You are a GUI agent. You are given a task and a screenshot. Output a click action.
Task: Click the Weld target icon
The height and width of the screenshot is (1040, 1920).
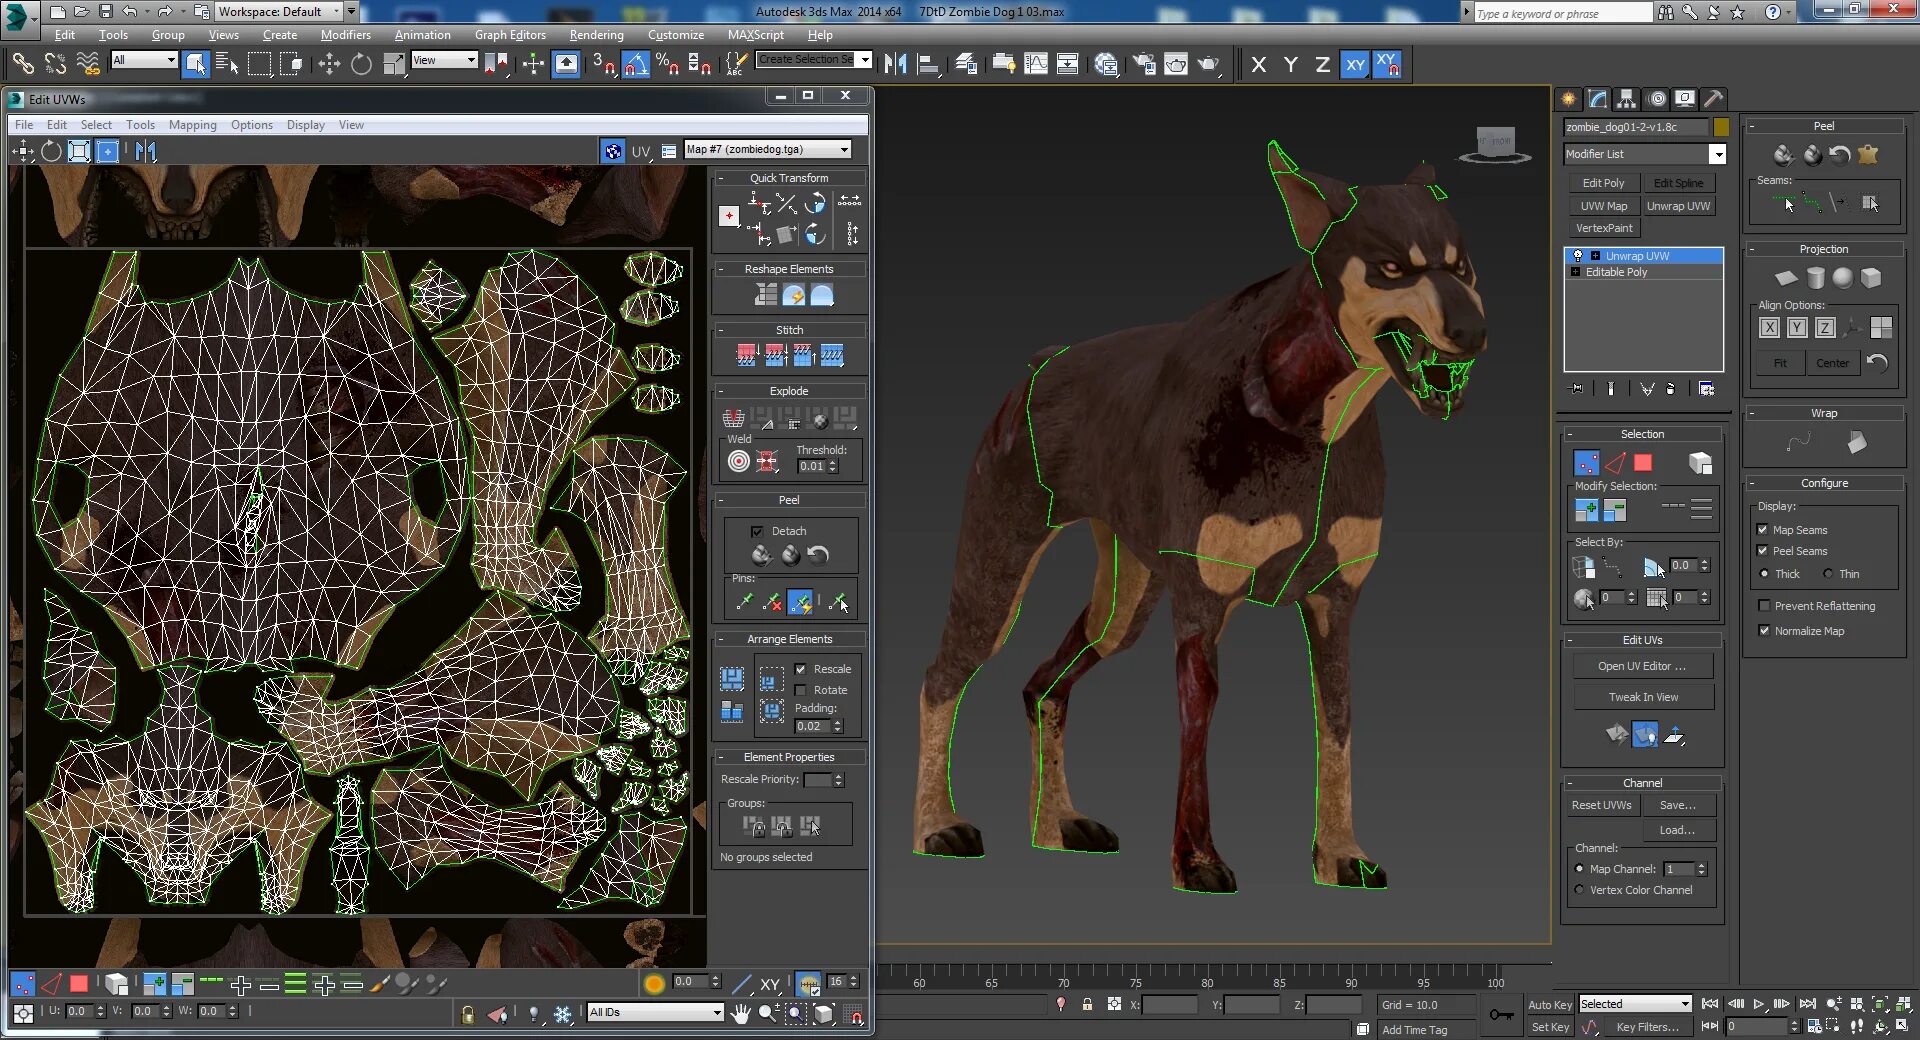point(738,461)
